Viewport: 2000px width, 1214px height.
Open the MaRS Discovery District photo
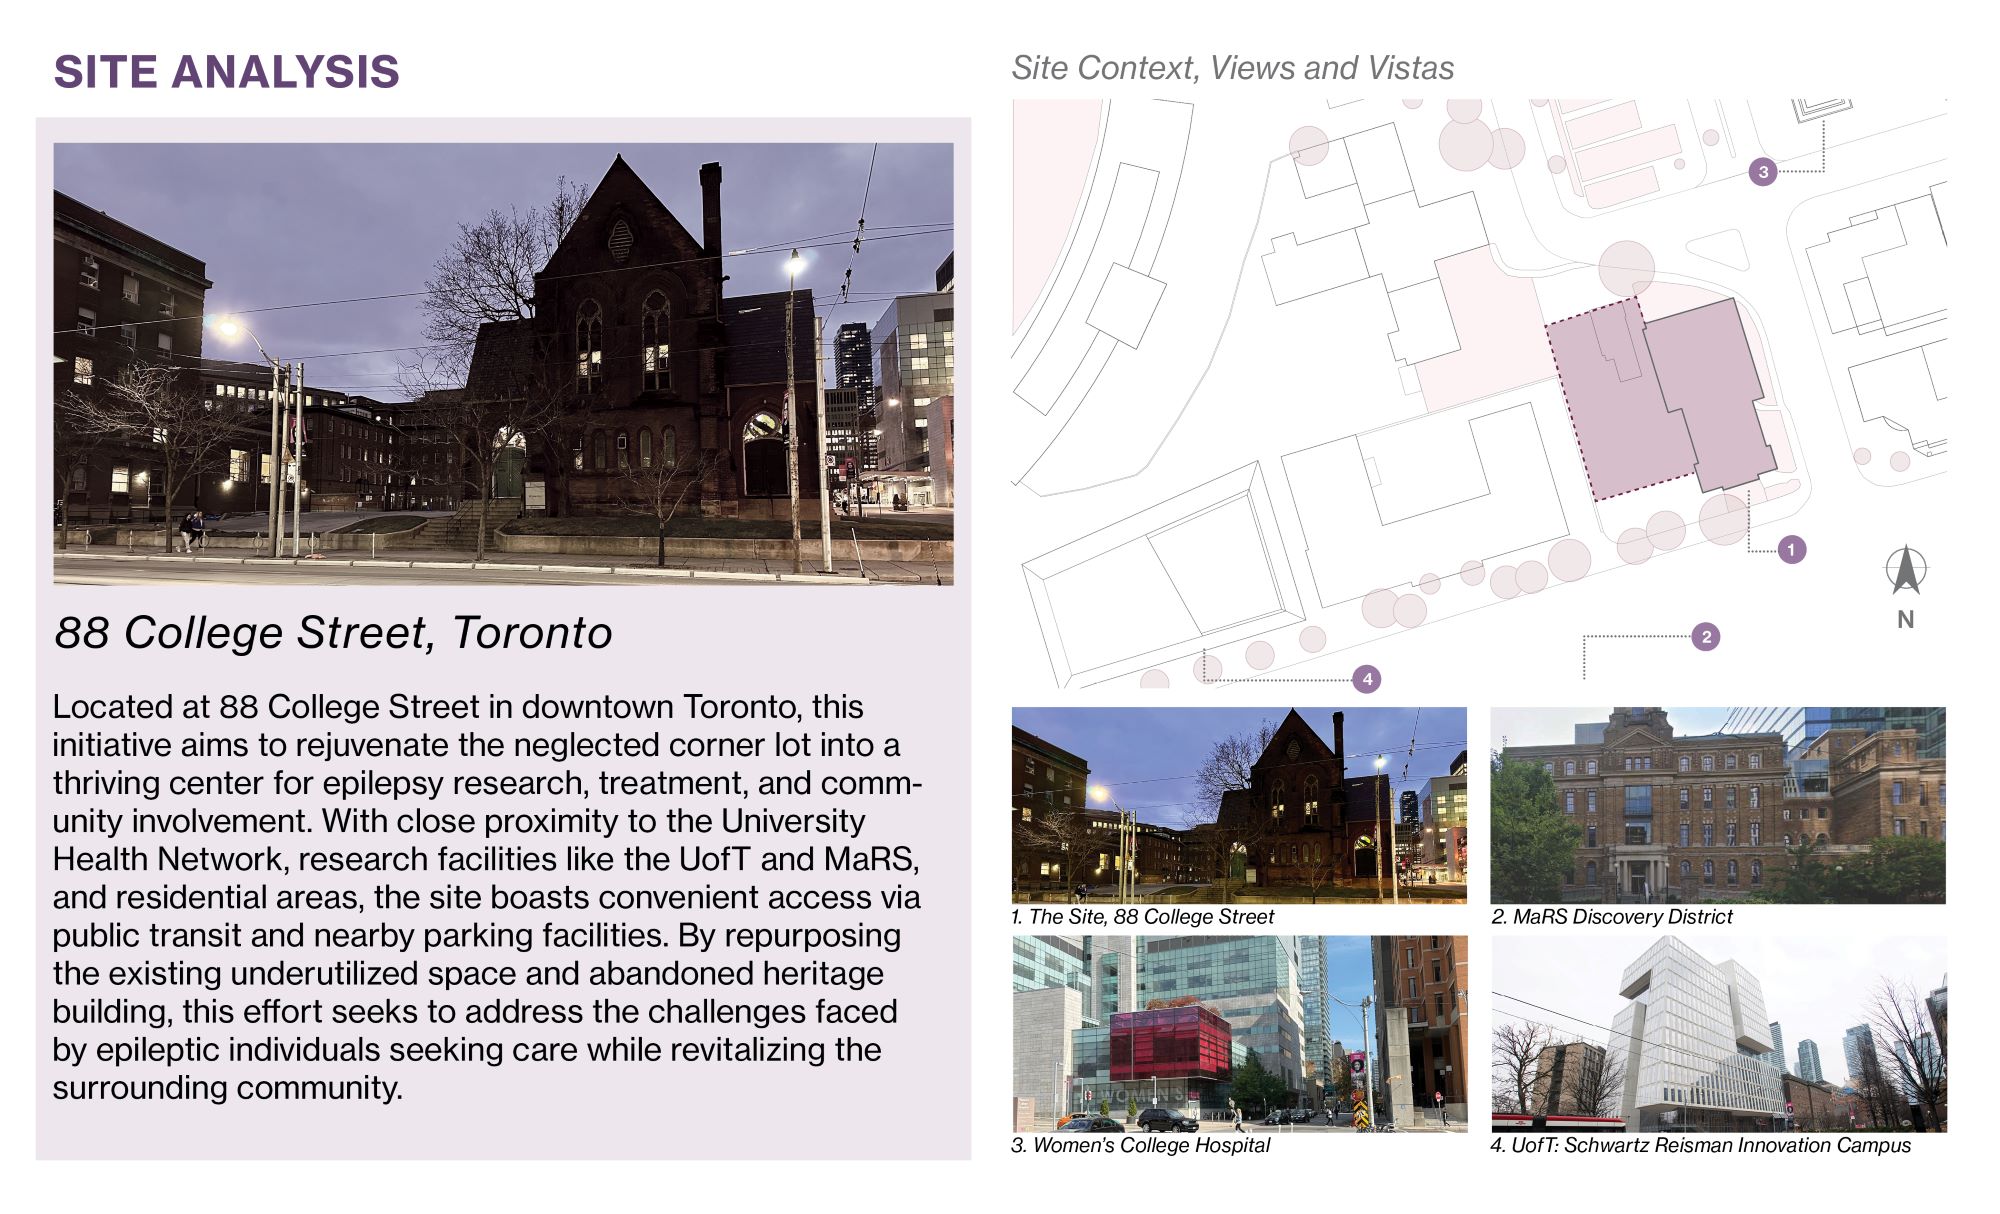tap(1717, 805)
